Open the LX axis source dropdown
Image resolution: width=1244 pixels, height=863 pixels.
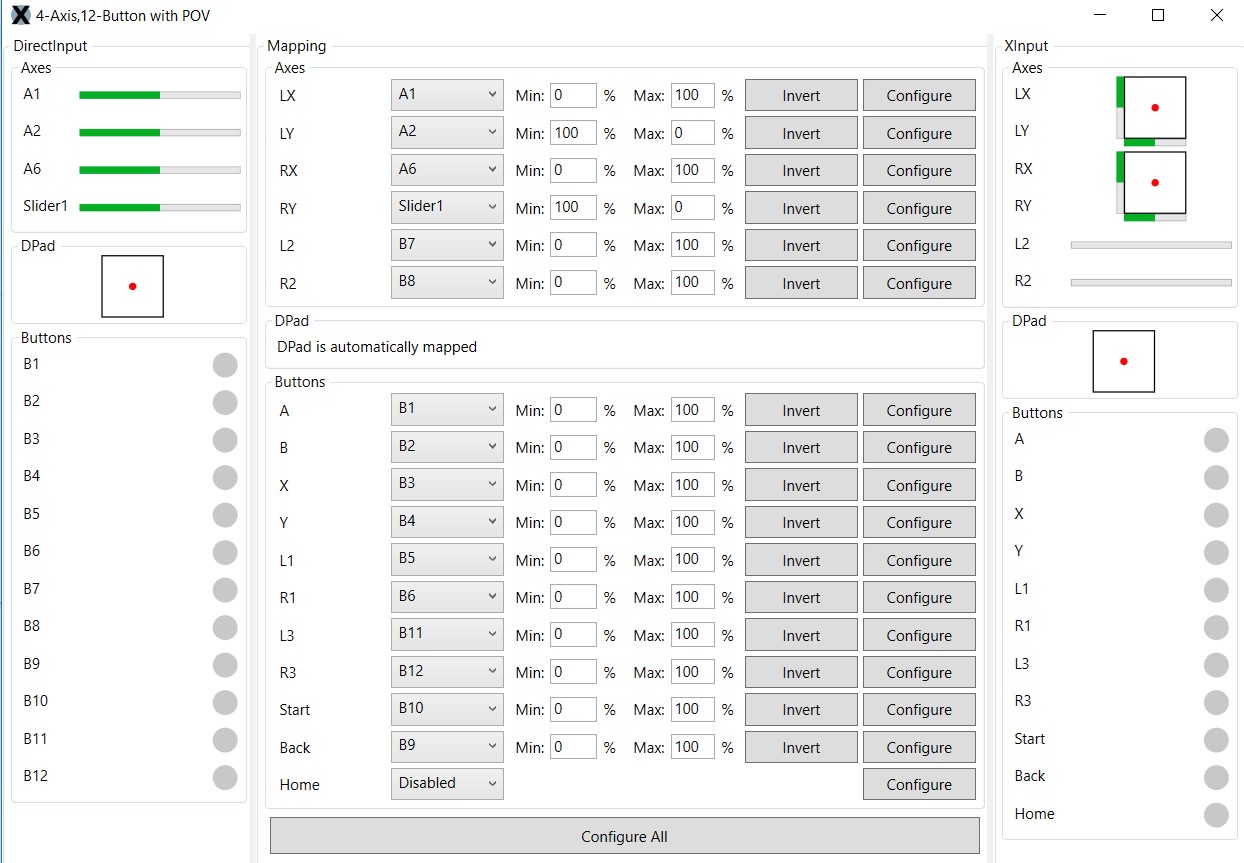point(447,95)
